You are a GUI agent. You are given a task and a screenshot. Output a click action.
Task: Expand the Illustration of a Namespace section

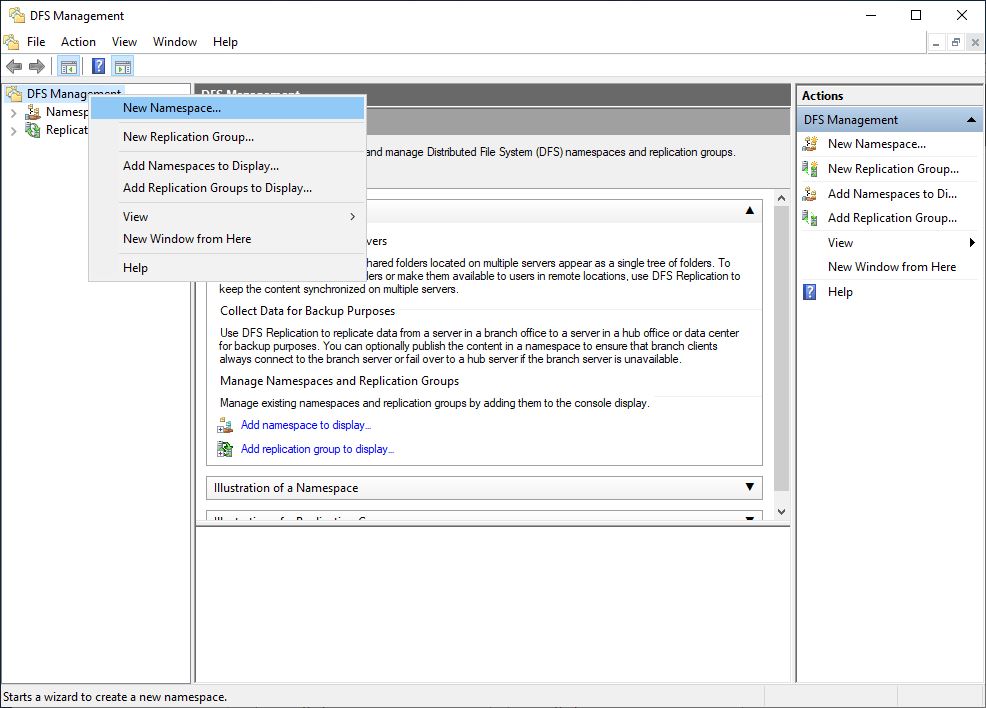click(750, 487)
